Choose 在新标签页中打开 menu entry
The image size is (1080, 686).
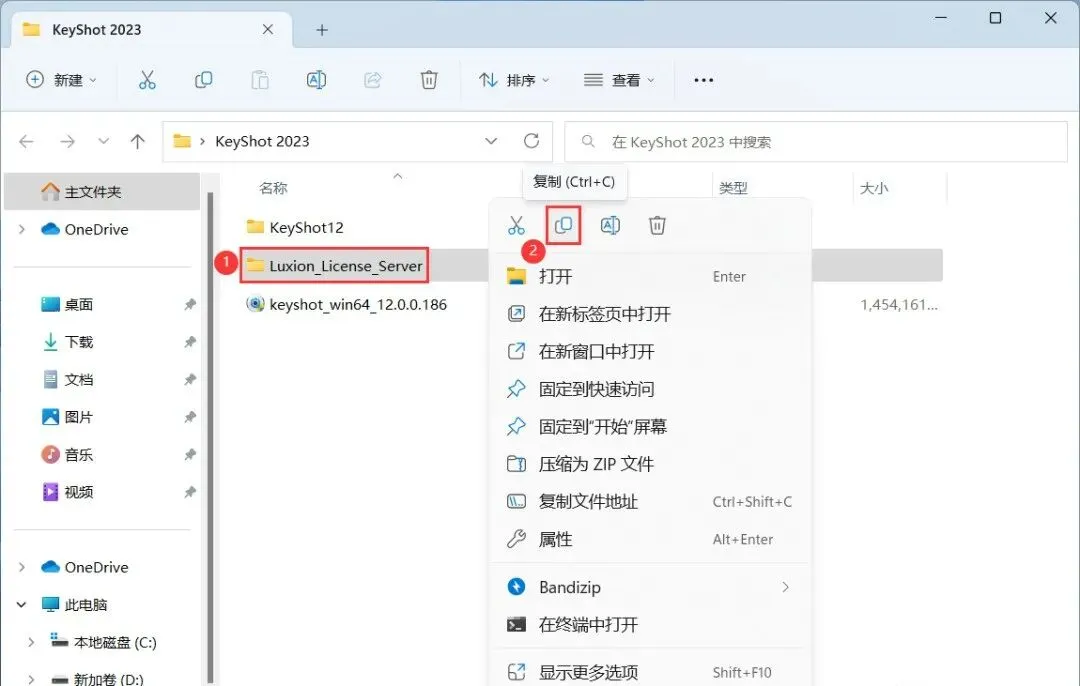pyautogui.click(x=650, y=314)
